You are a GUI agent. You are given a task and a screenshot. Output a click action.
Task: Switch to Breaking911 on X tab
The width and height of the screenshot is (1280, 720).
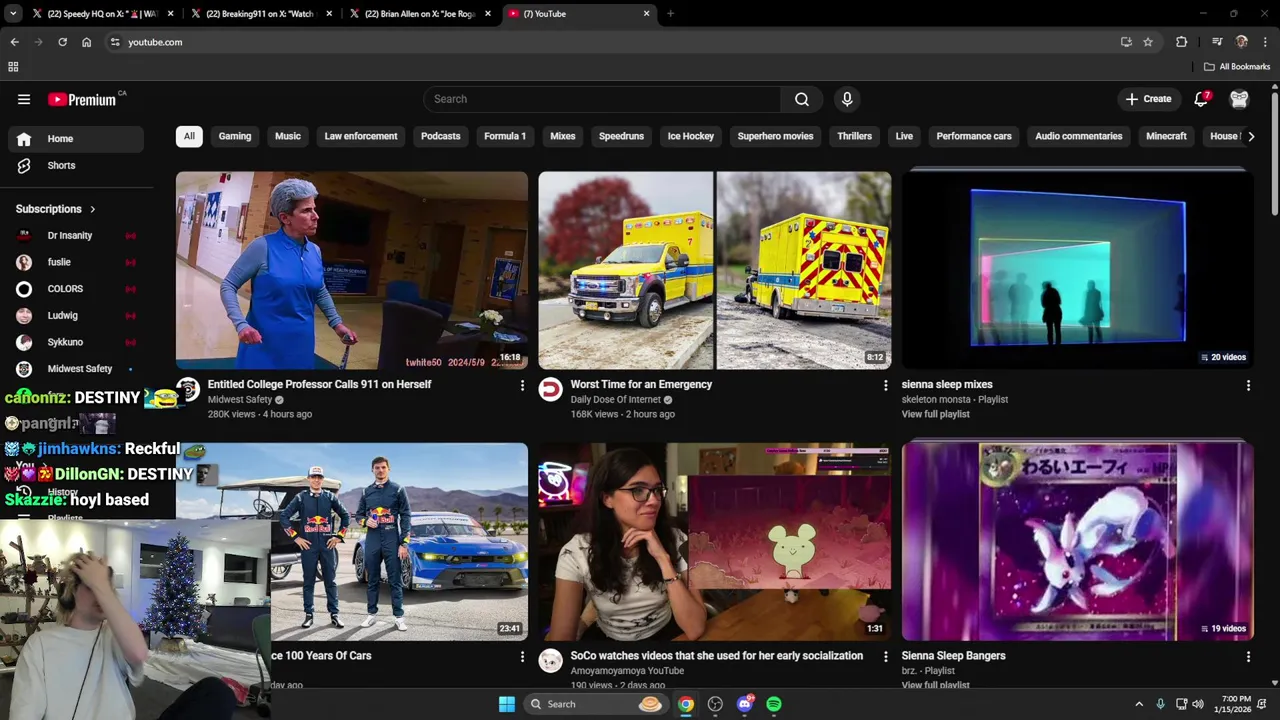[260, 14]
